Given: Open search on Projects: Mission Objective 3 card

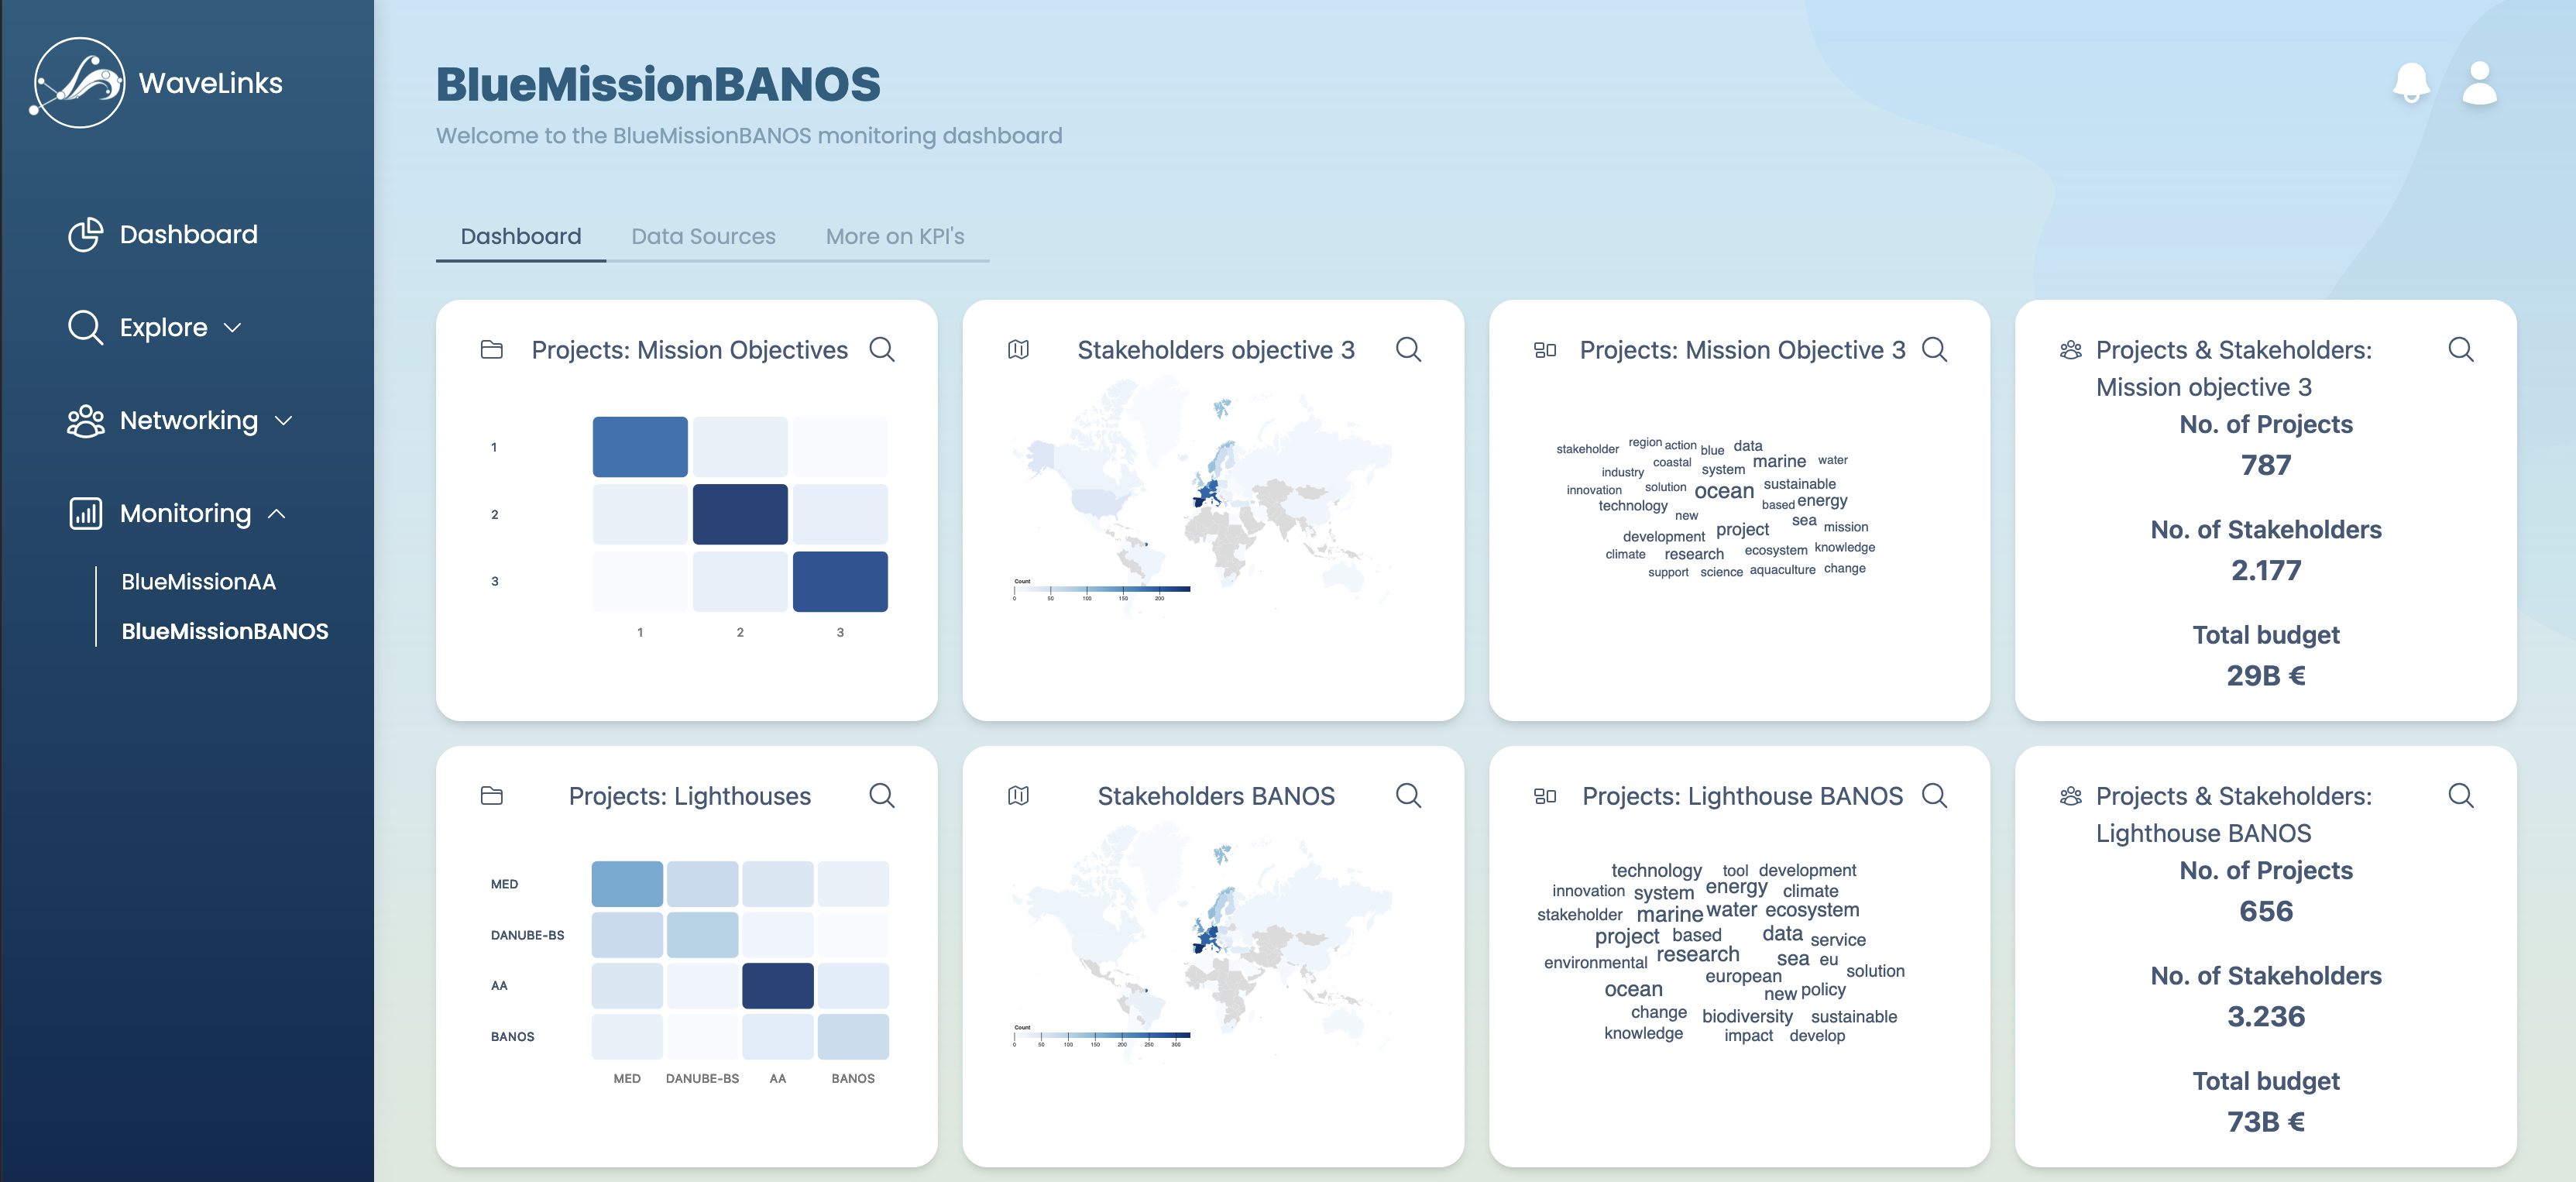Looking at the screenshot, I should 1935,350.
